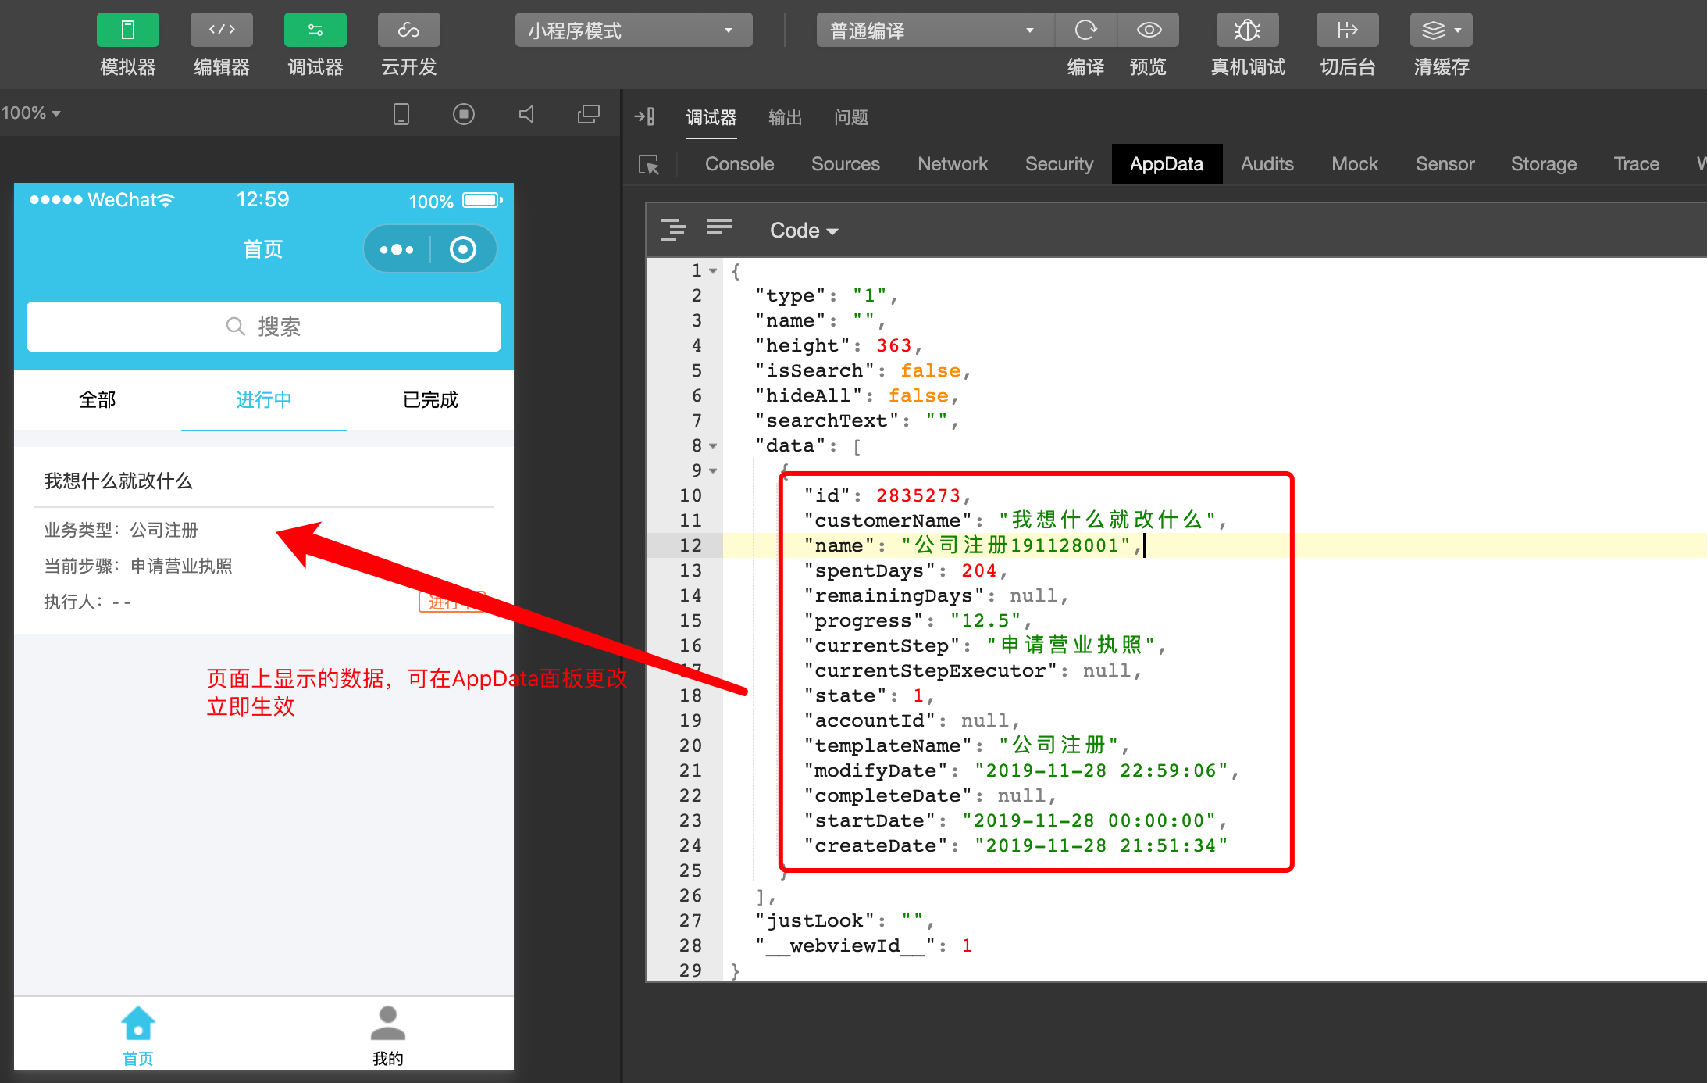Image resolution: width=1708 pixels, height=1083 pixels.
Task: Tap the 我的 bottom navigation button
Action: point(388,1035)
